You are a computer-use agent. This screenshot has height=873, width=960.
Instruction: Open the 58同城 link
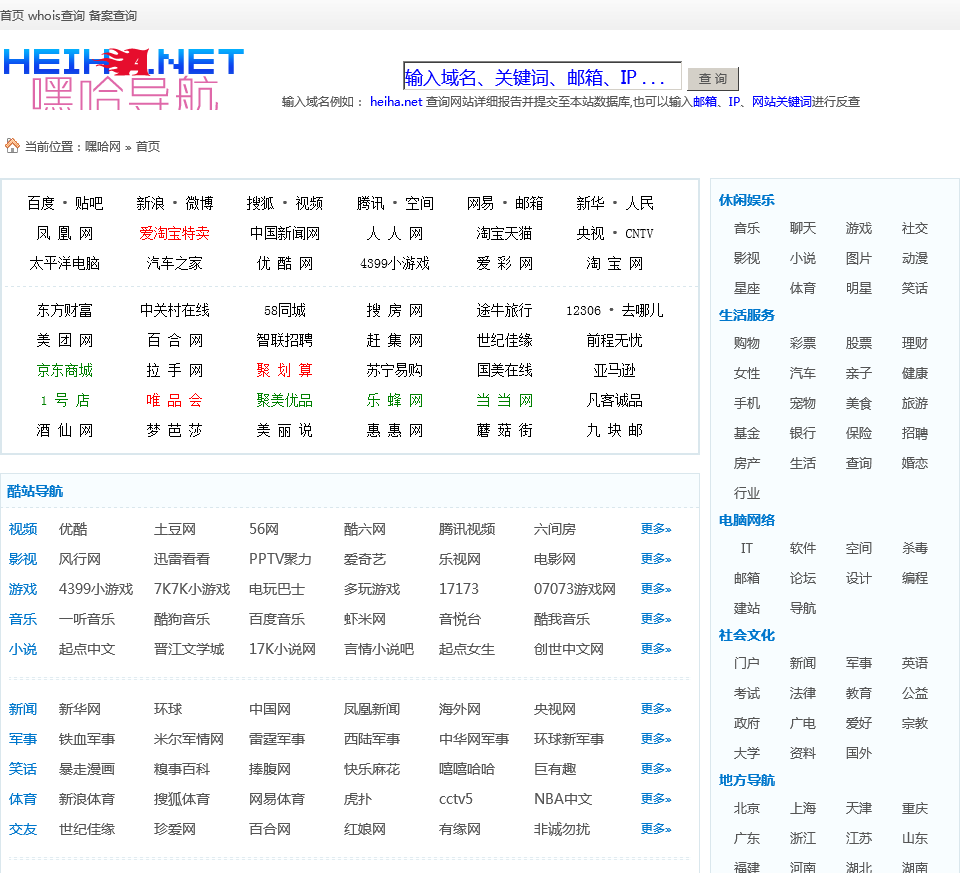[x=285, y=310]
